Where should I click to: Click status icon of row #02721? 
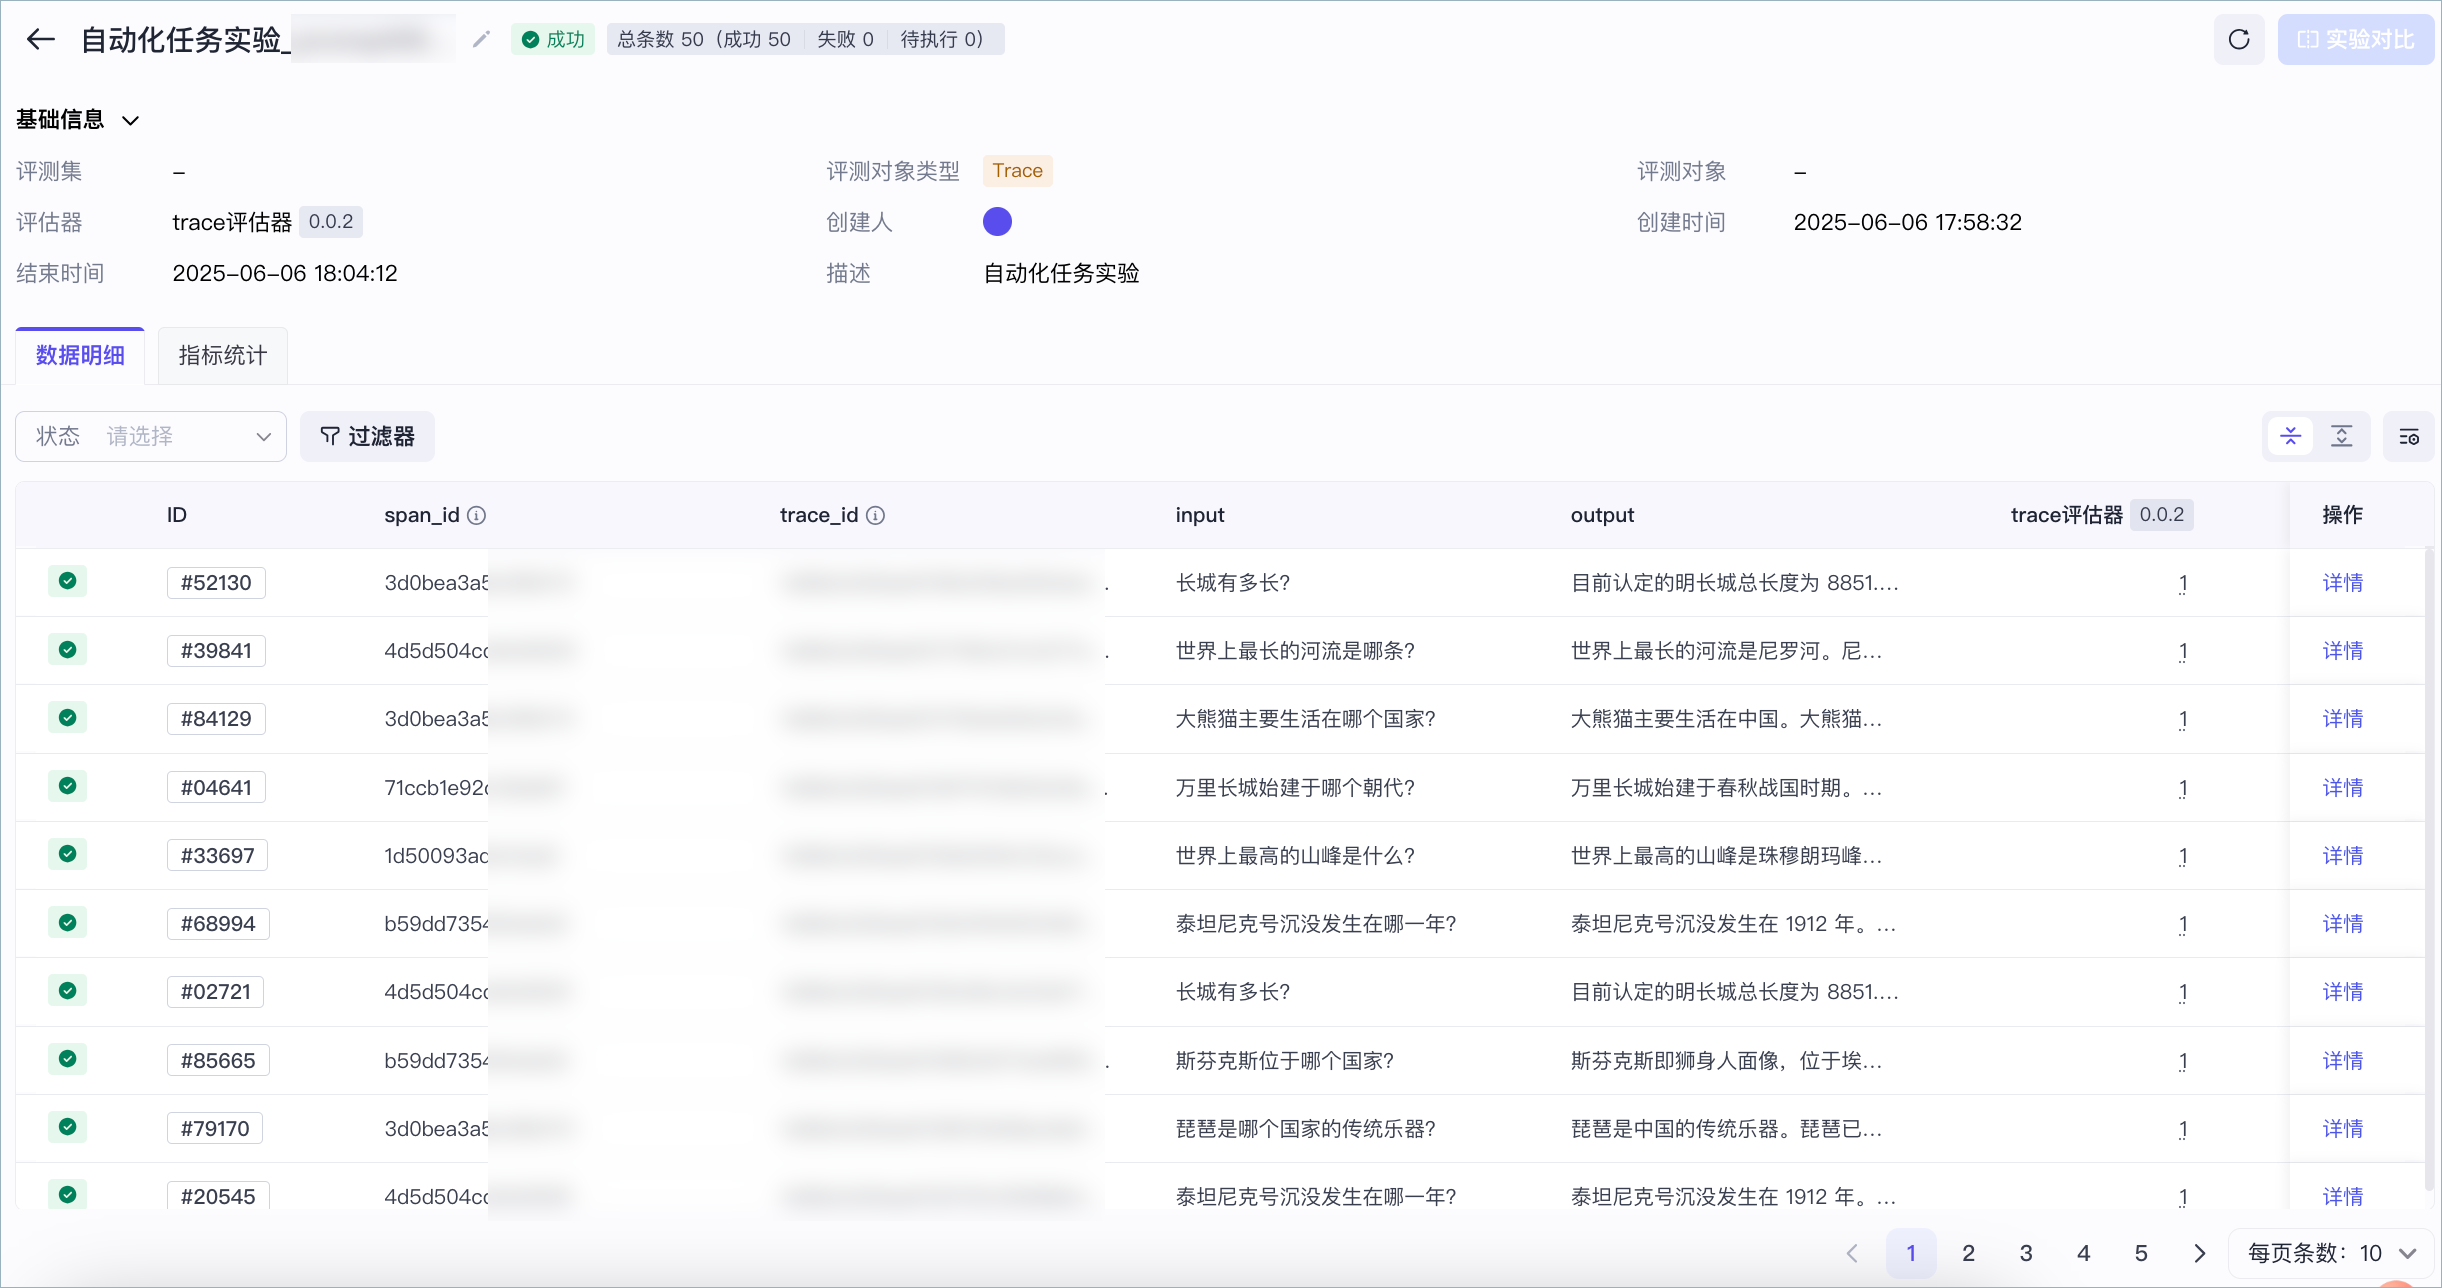(67, 990)
